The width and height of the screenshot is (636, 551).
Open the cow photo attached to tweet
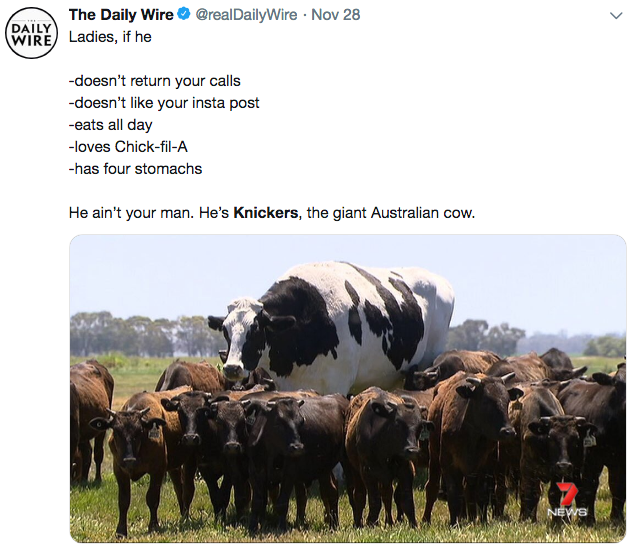pos(348,388)
